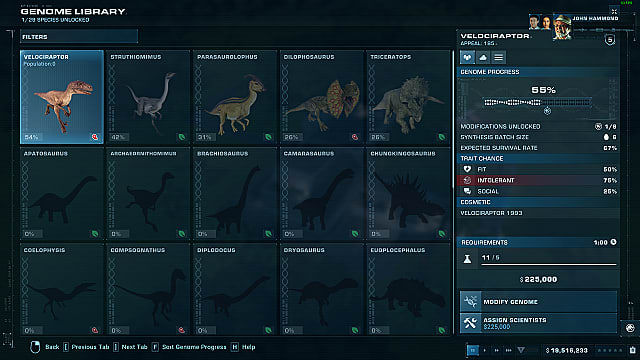Click the clock icon next to 1:00
Image resolution: width=640 pixels, height=360 pixels.
(x=613, y=242)
